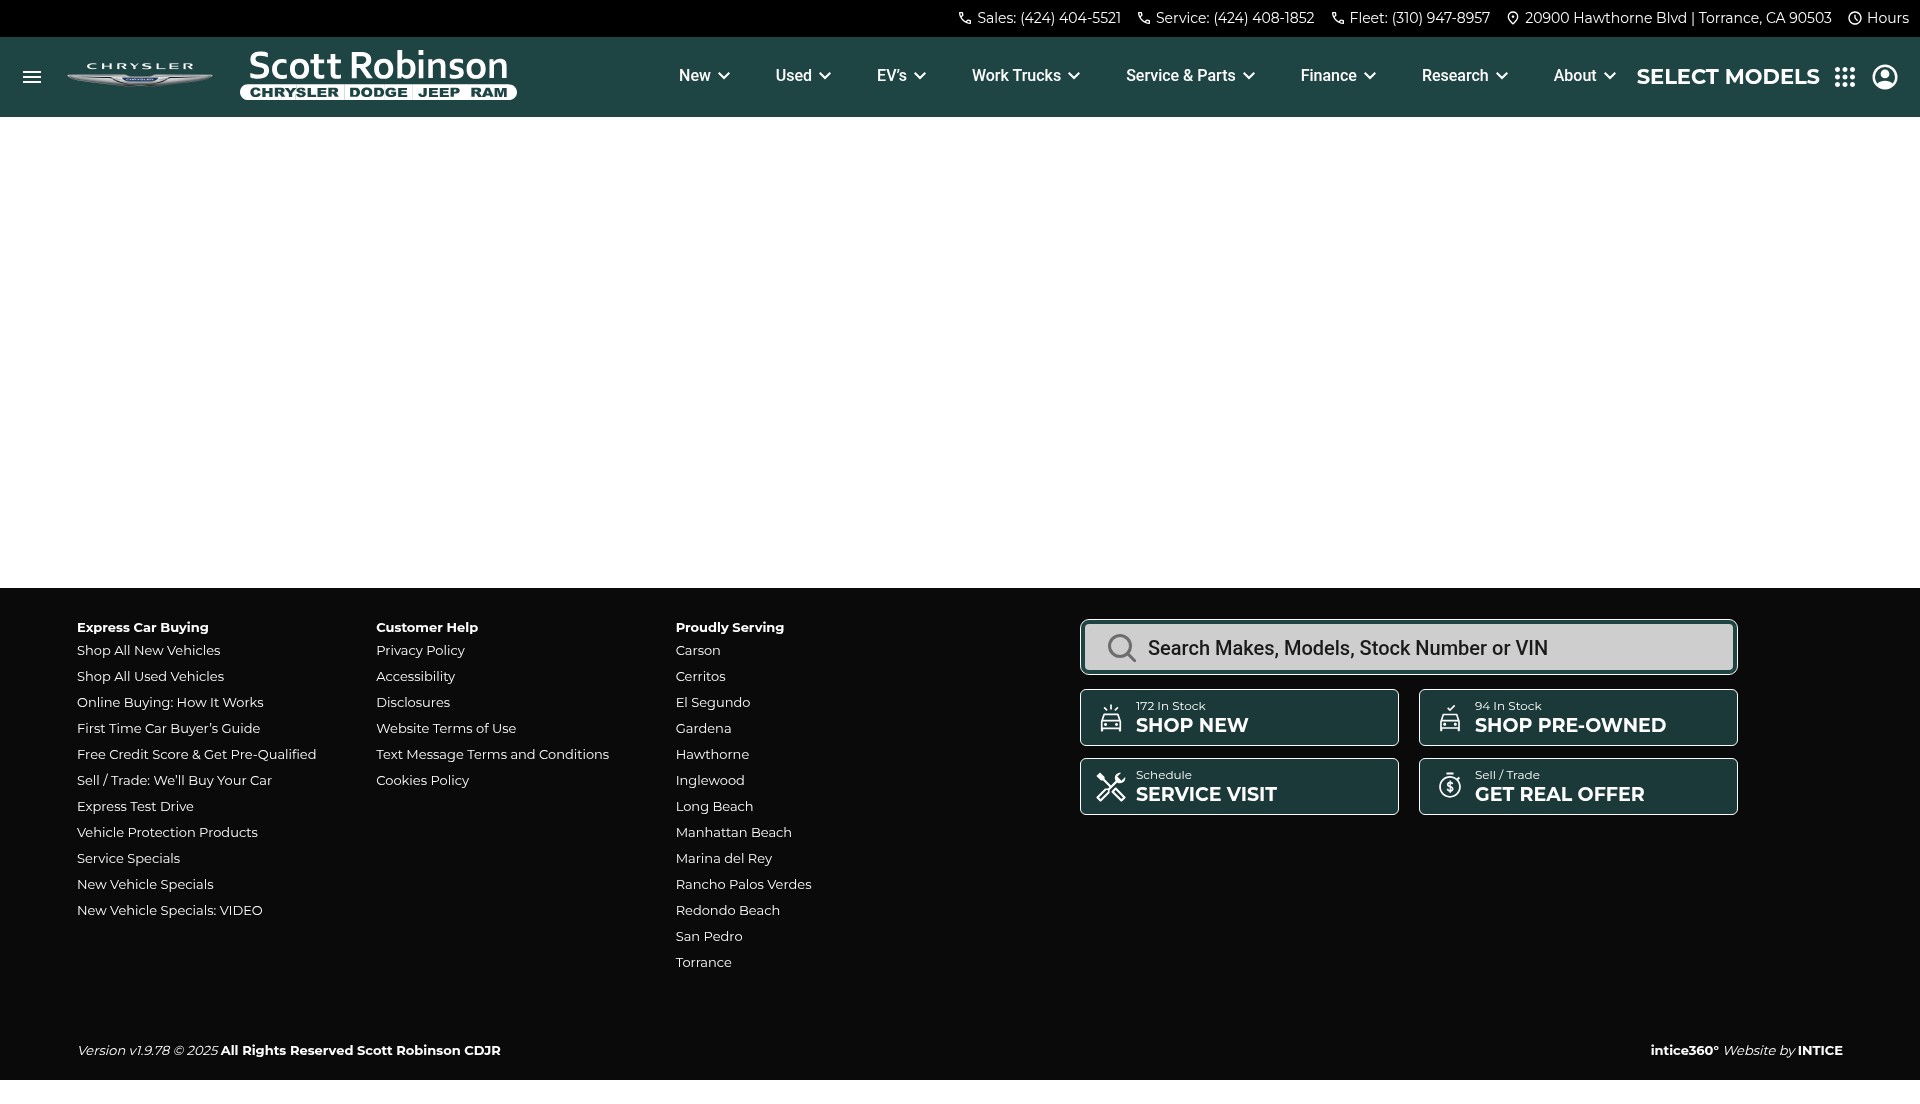Click the SHOP NEW button
Viewport: 1920px width, 1104px height.
tap(1239, 717)
